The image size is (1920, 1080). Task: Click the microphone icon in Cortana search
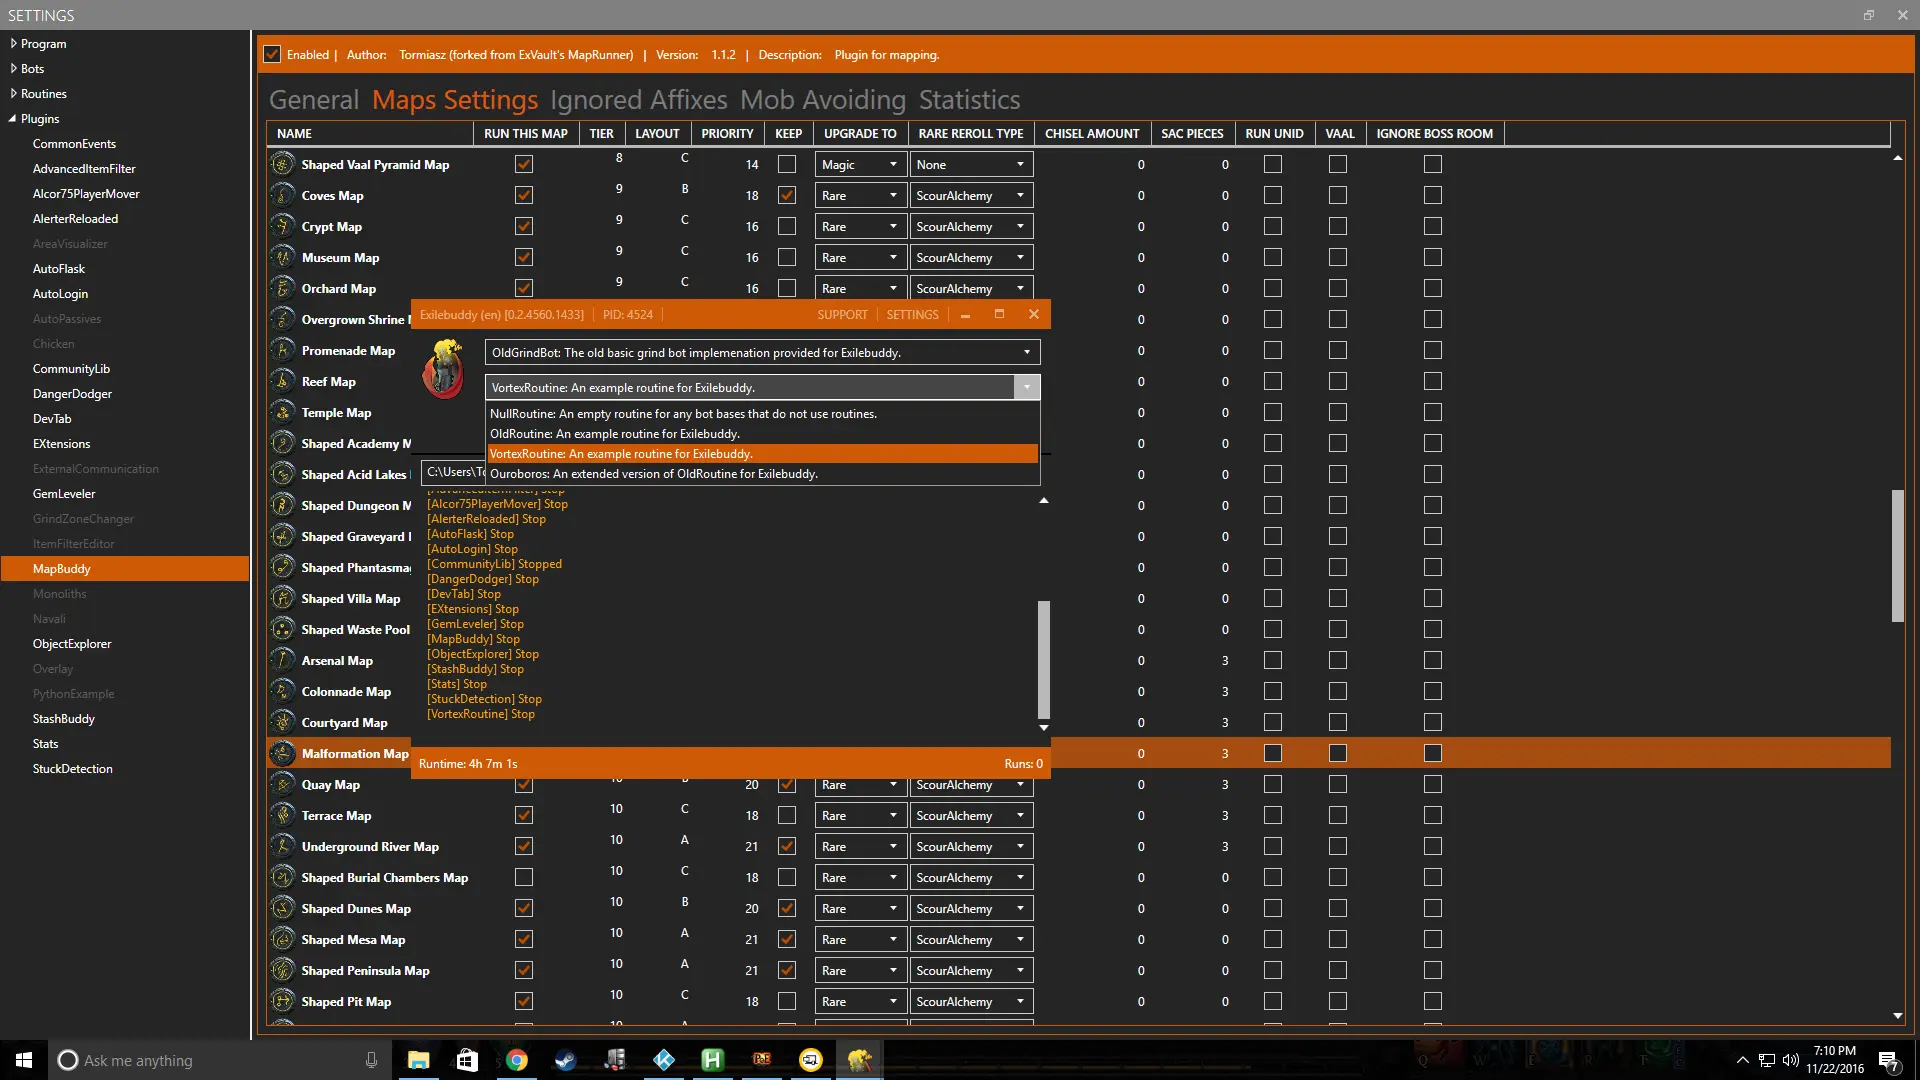[x=371, y=1060]
